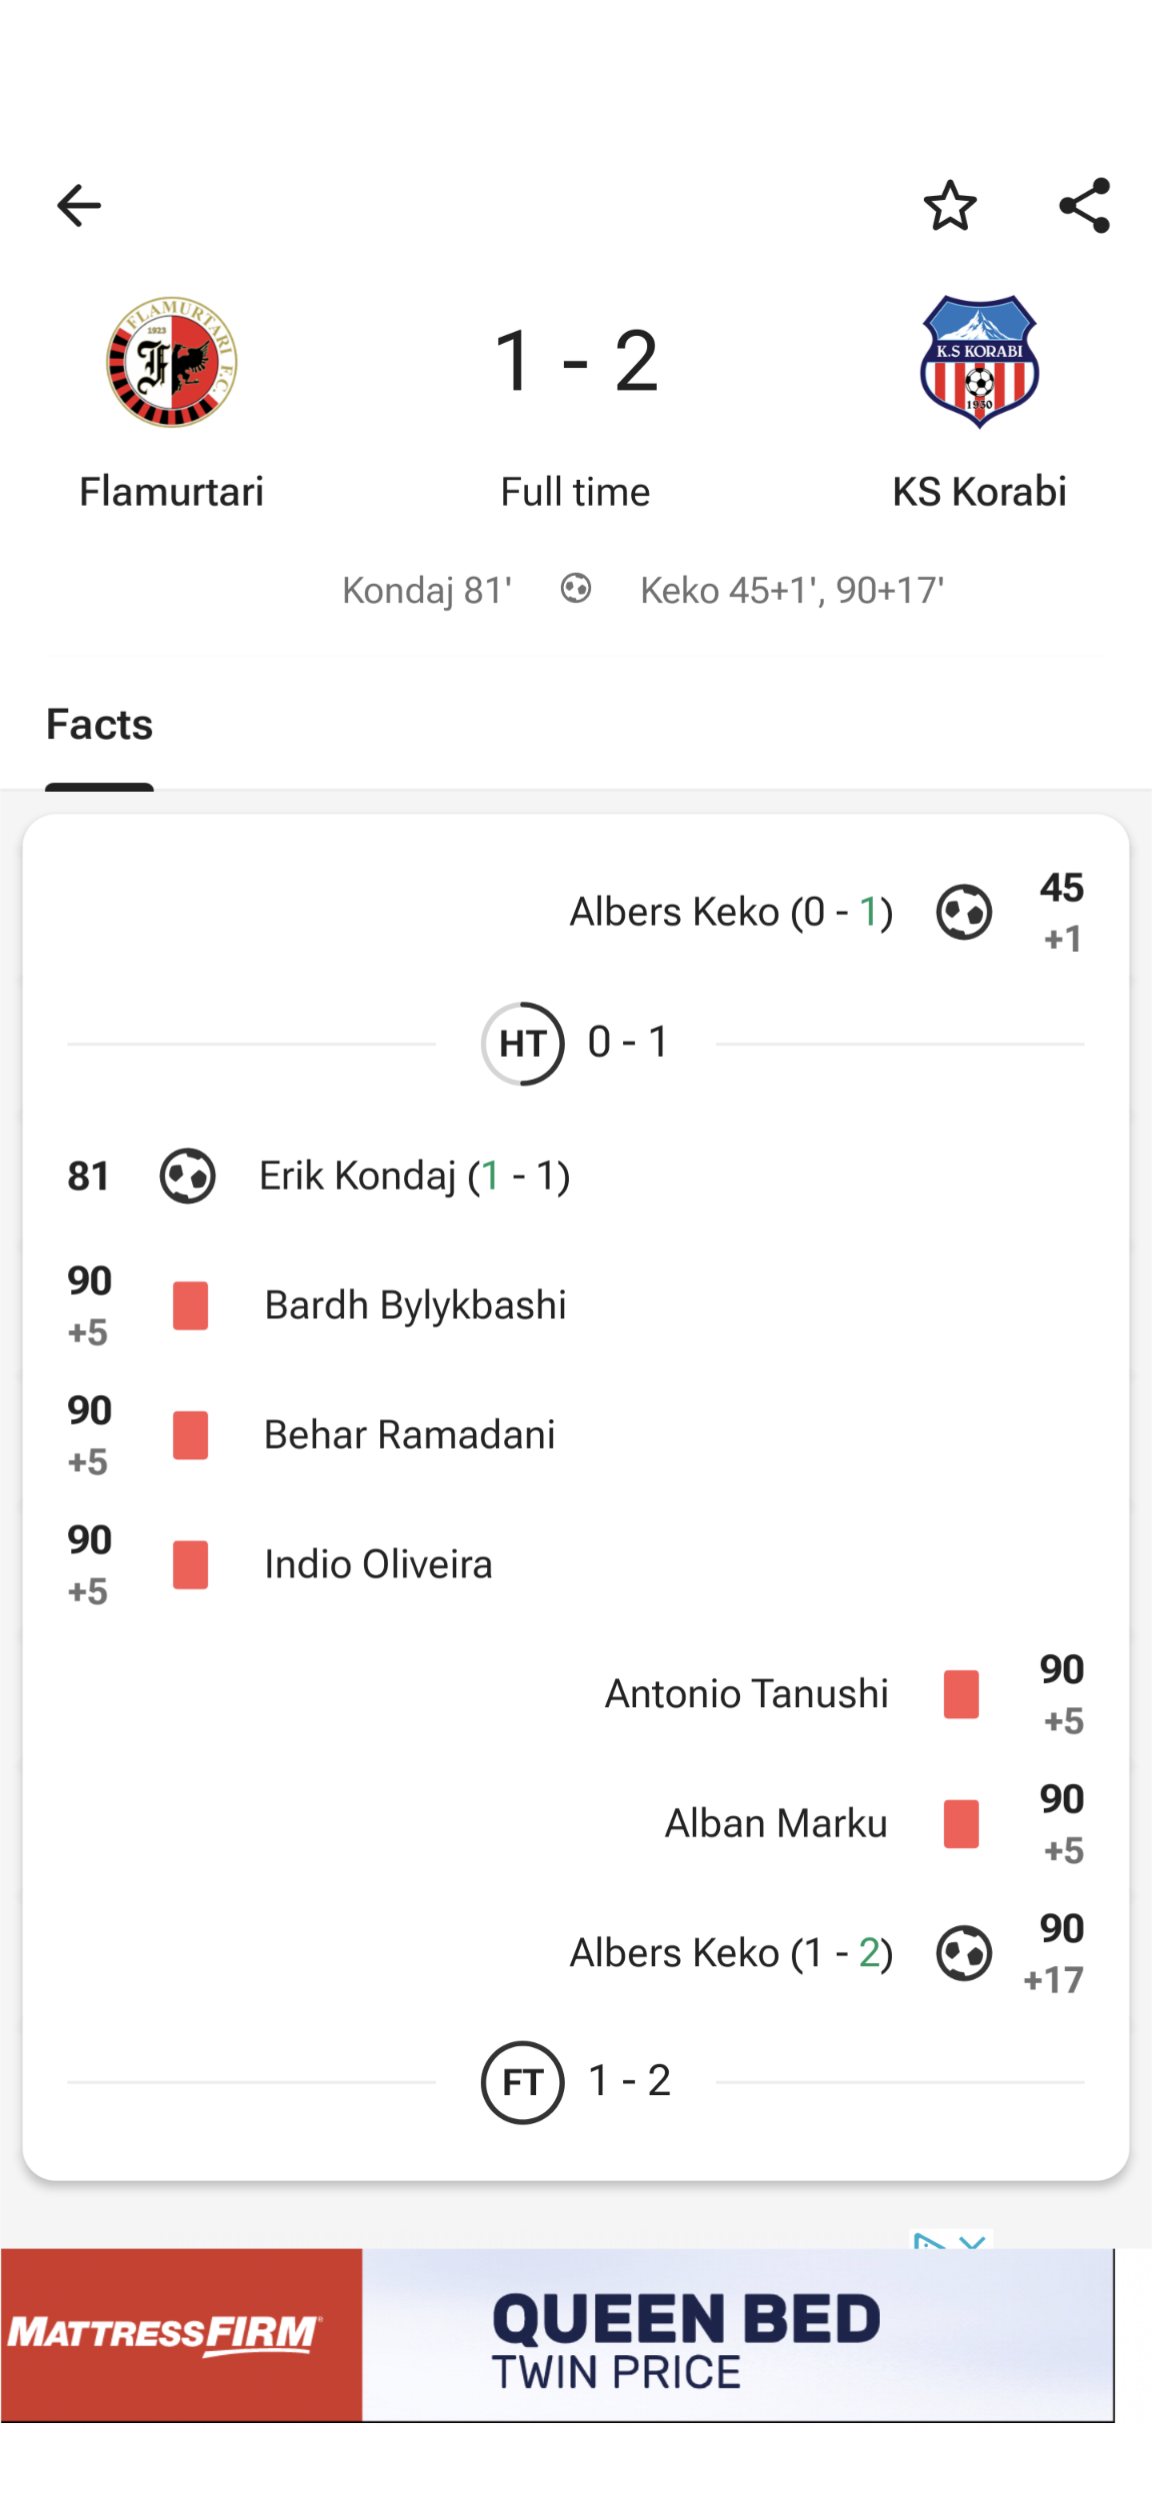Open the Flamurtari team crest
This screenshot has width=1152, height=2495.
(x=172, y=362)
